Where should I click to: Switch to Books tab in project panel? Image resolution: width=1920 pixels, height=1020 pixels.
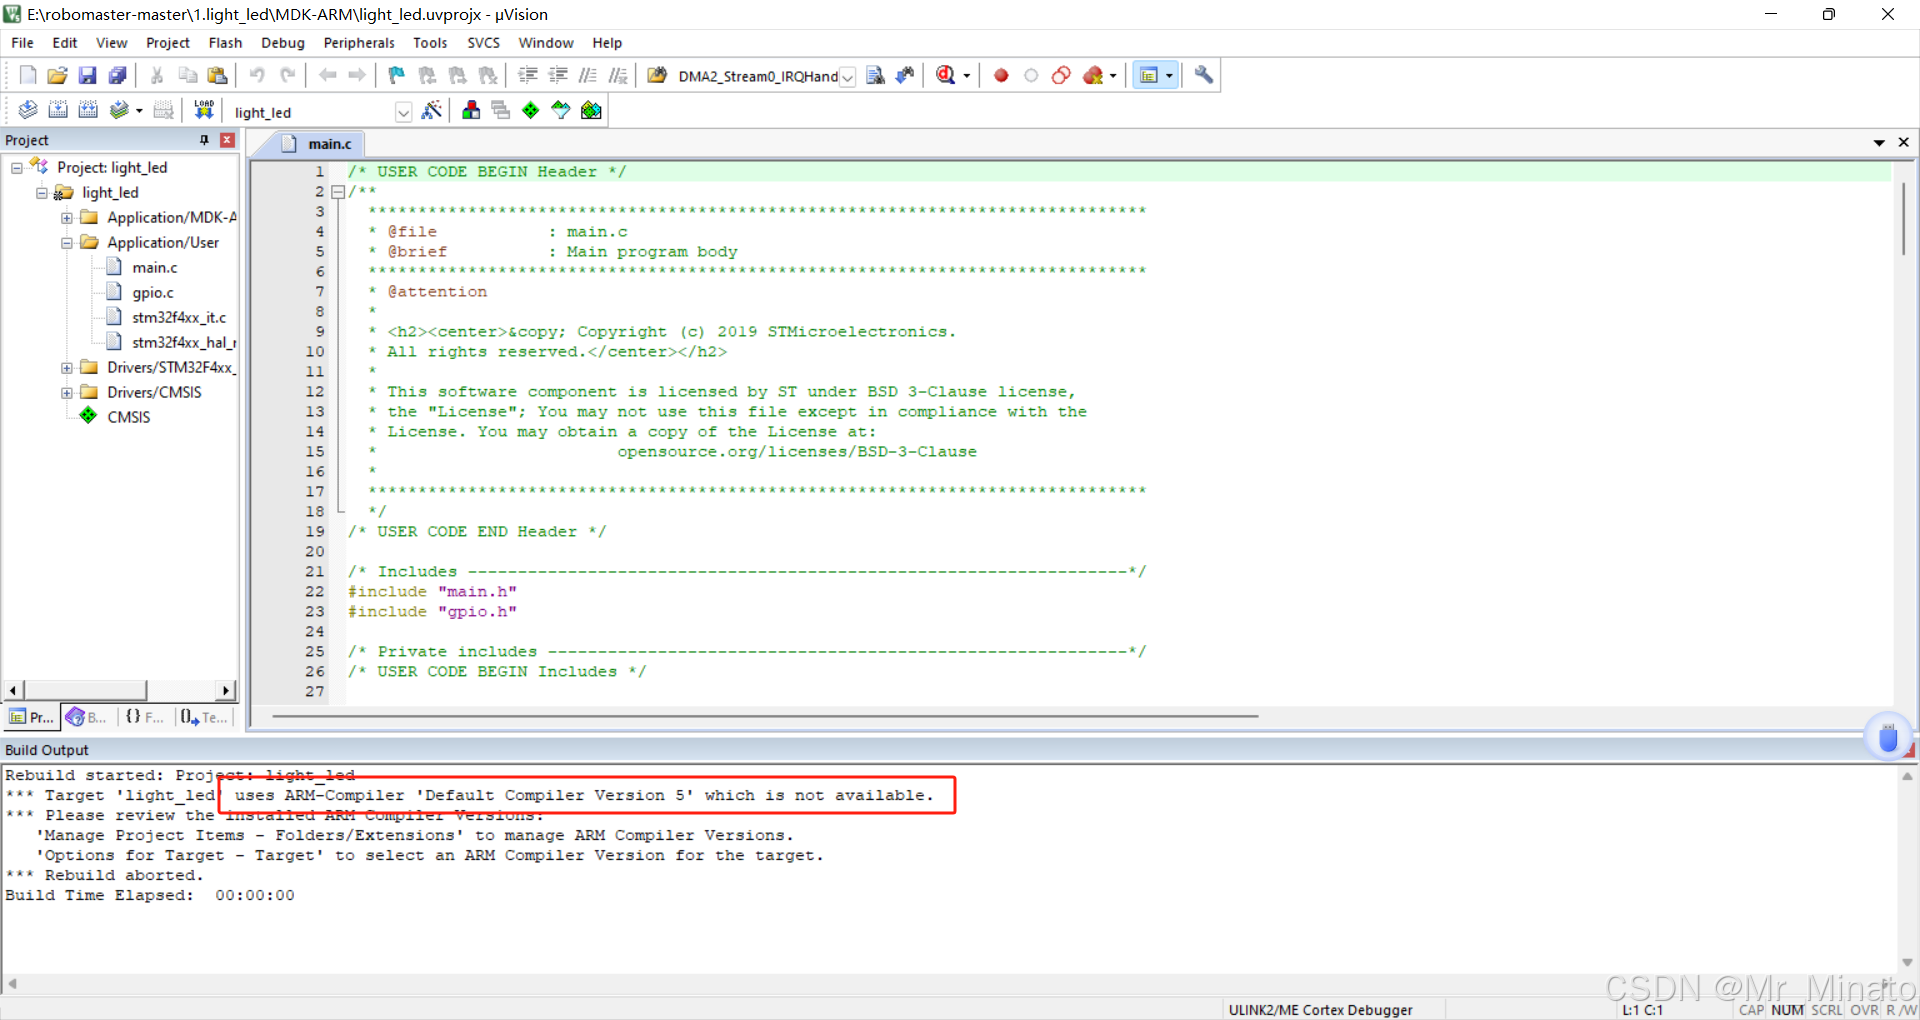[88, 717]
